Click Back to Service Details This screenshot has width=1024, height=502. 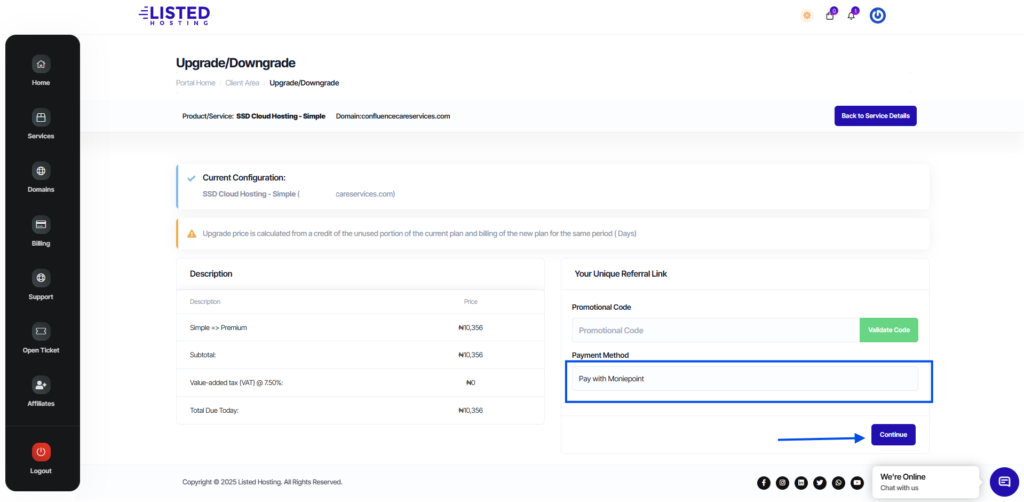(875, 116)
